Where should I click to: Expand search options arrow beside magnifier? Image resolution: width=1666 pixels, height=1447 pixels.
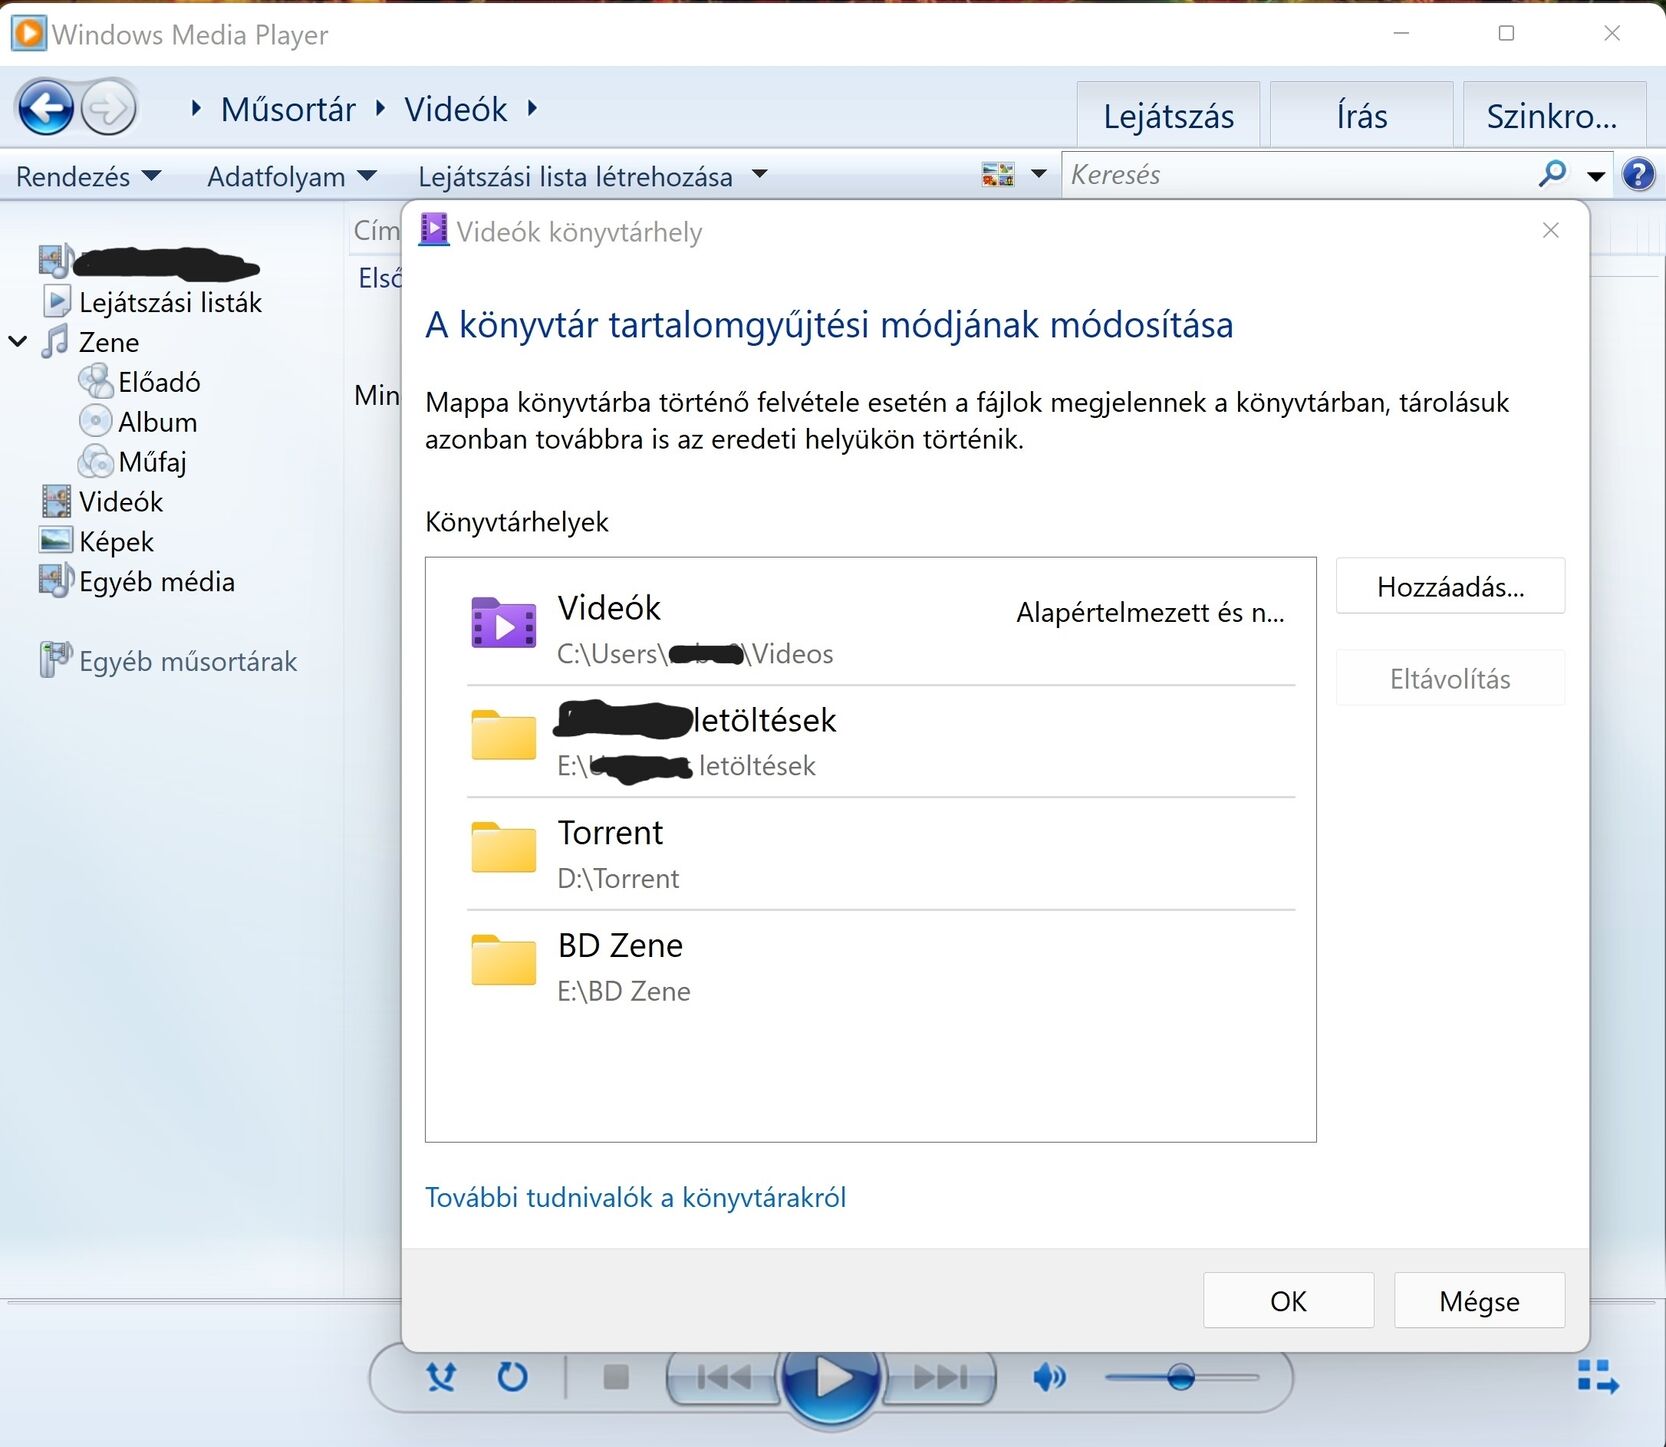tap(1596, 176)
